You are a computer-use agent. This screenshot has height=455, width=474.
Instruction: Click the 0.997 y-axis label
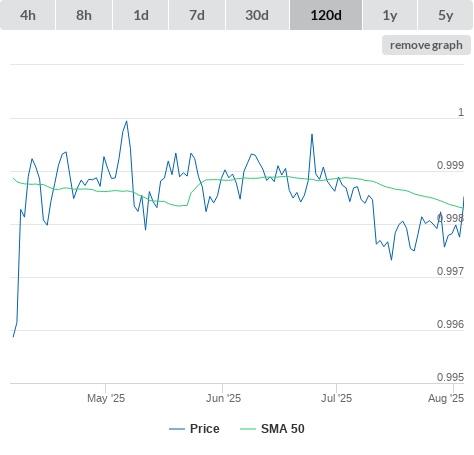tap(450, 271)
